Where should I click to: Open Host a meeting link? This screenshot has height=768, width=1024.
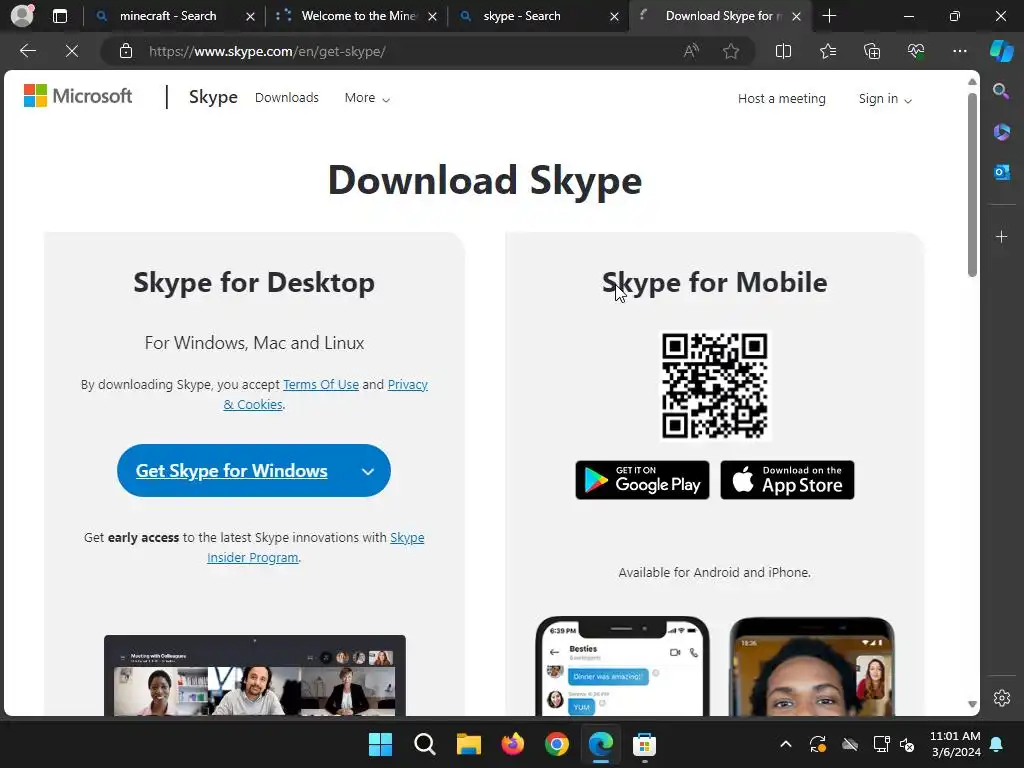[x=781, y=99]
